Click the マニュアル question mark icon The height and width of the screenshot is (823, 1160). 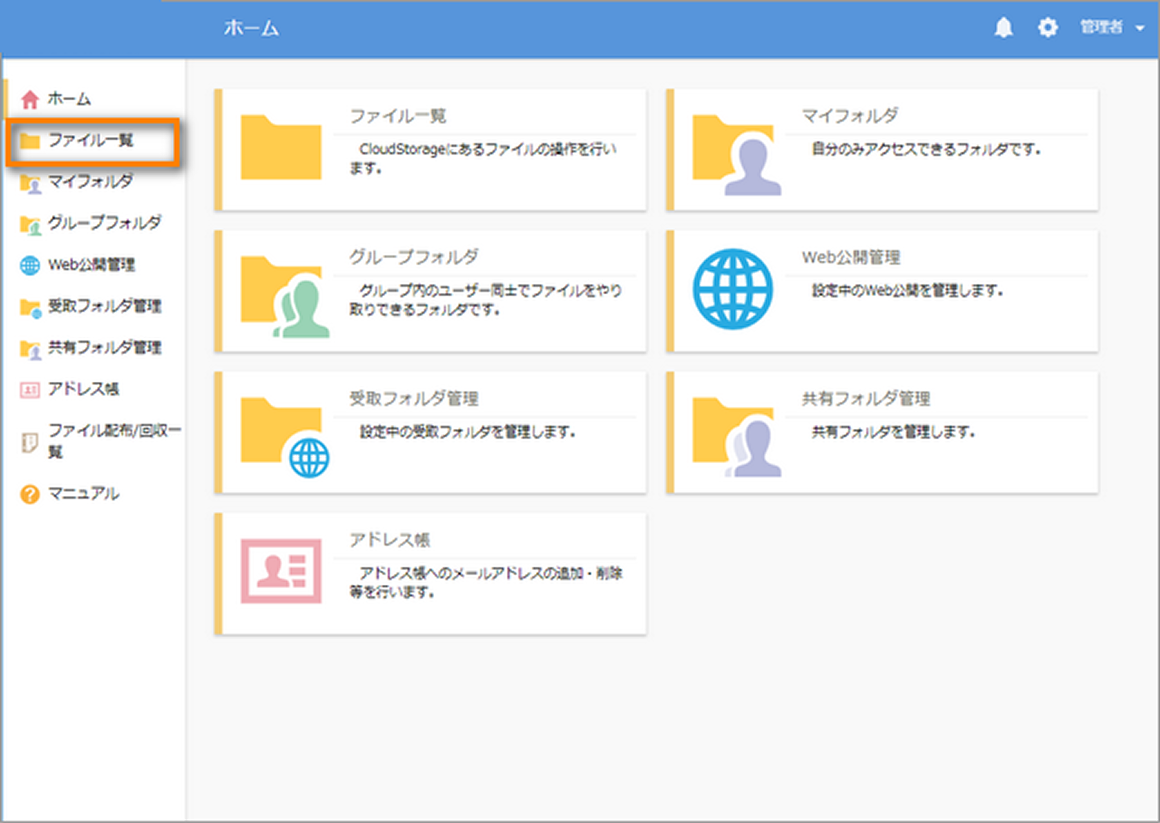click(x=30, y=493)
